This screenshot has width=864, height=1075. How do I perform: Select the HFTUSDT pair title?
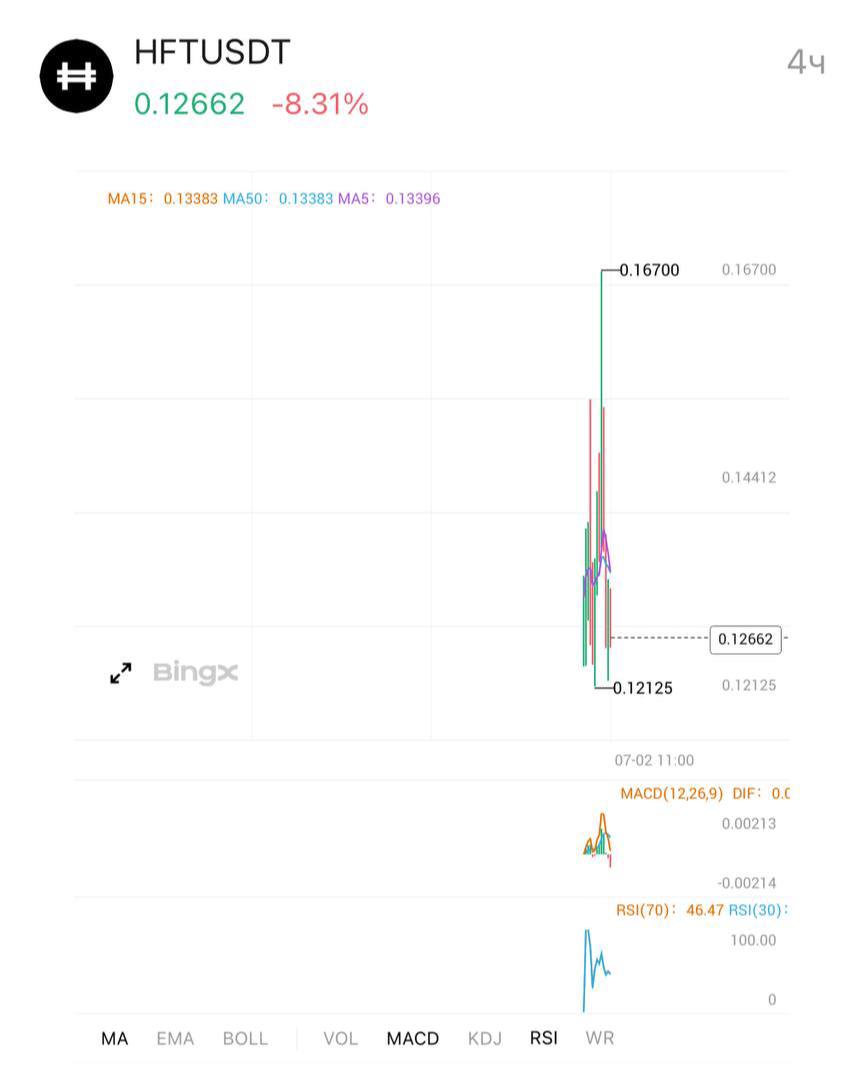pyautogui.click(x=213, y=53)
